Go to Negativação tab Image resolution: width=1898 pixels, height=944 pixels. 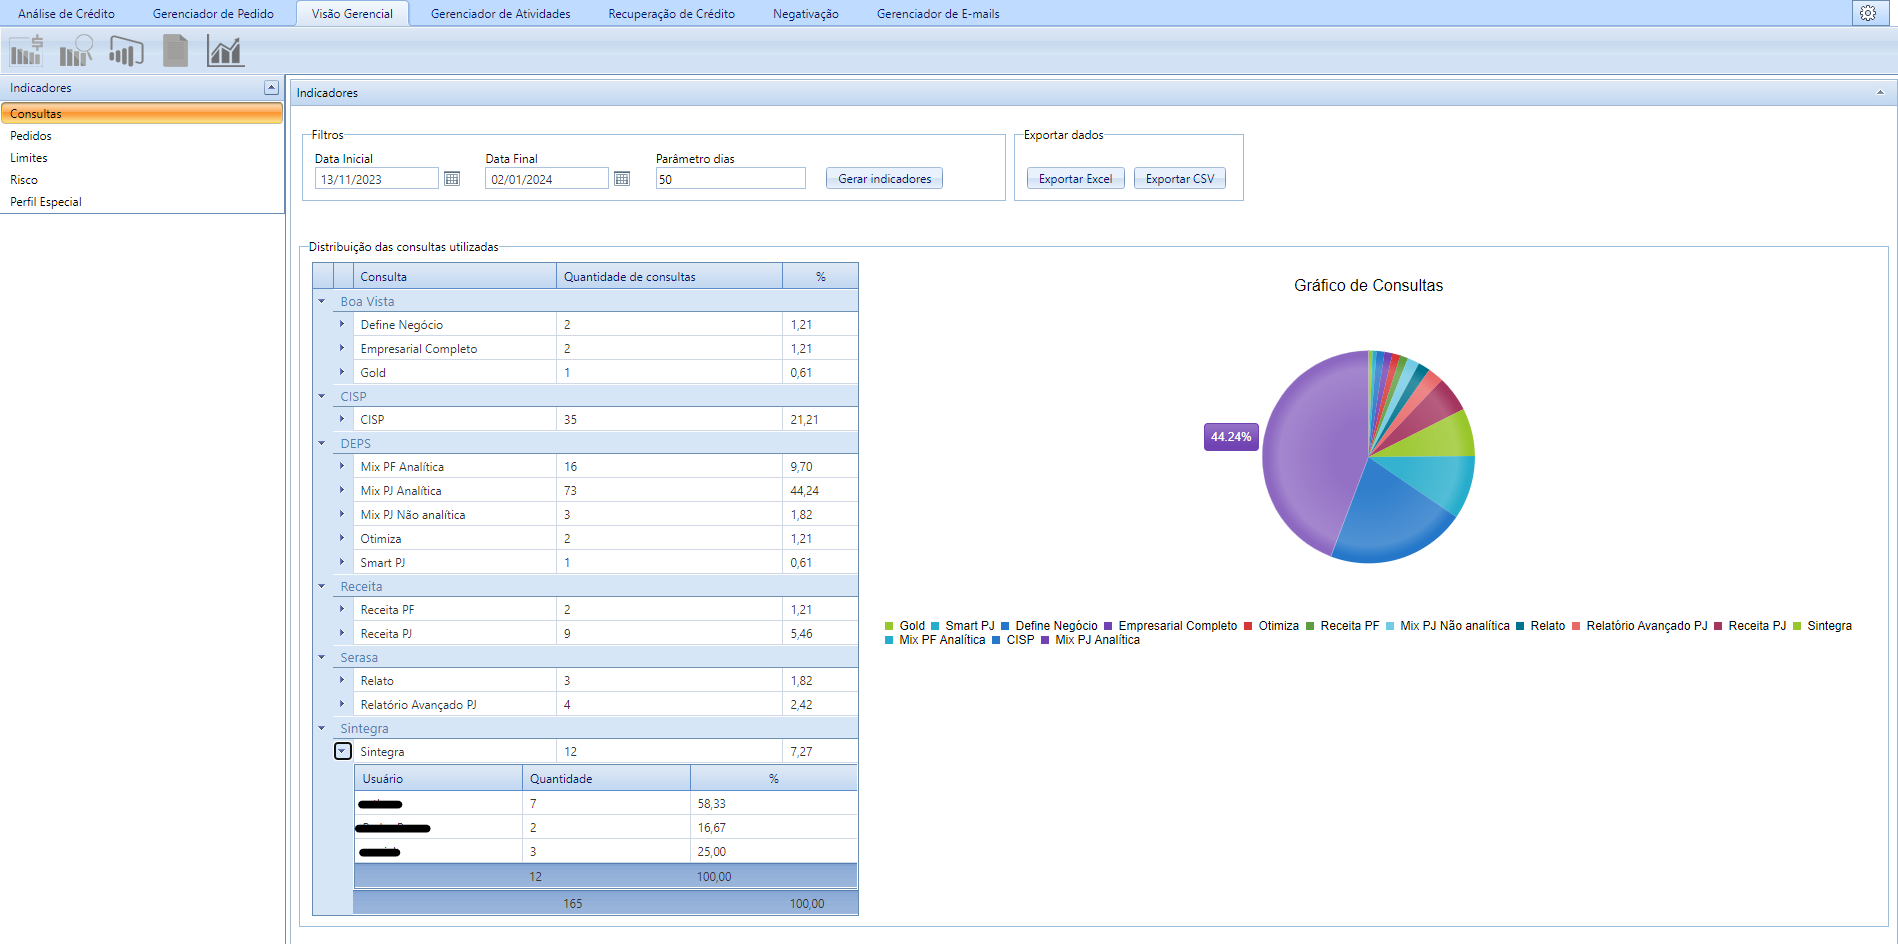pyautogui.click(x=805, y=14)
